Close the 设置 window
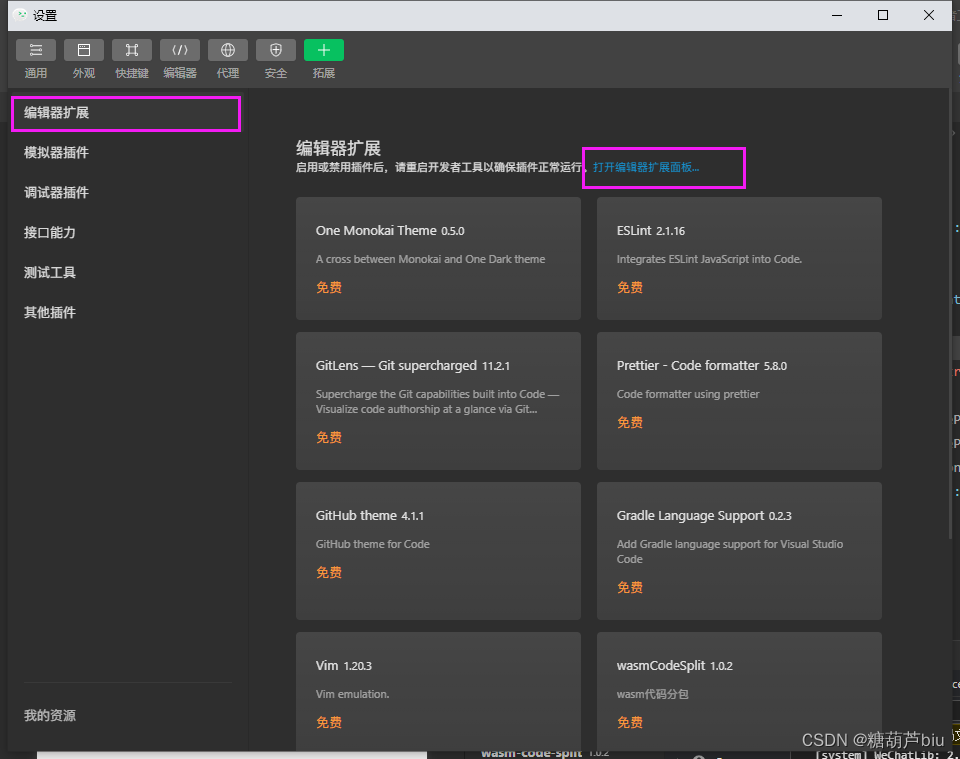960x759 pixels. point(929,15)
